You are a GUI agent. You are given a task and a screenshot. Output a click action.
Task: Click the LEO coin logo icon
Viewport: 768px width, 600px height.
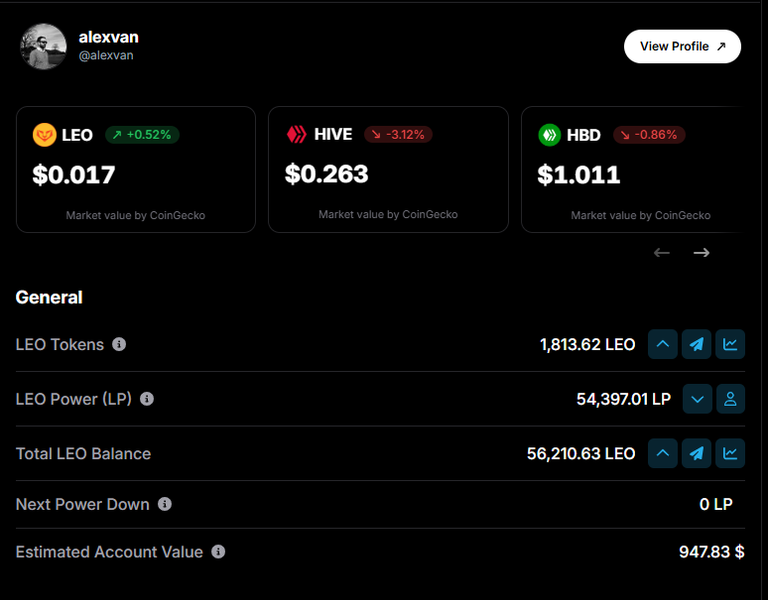(45, 135)
